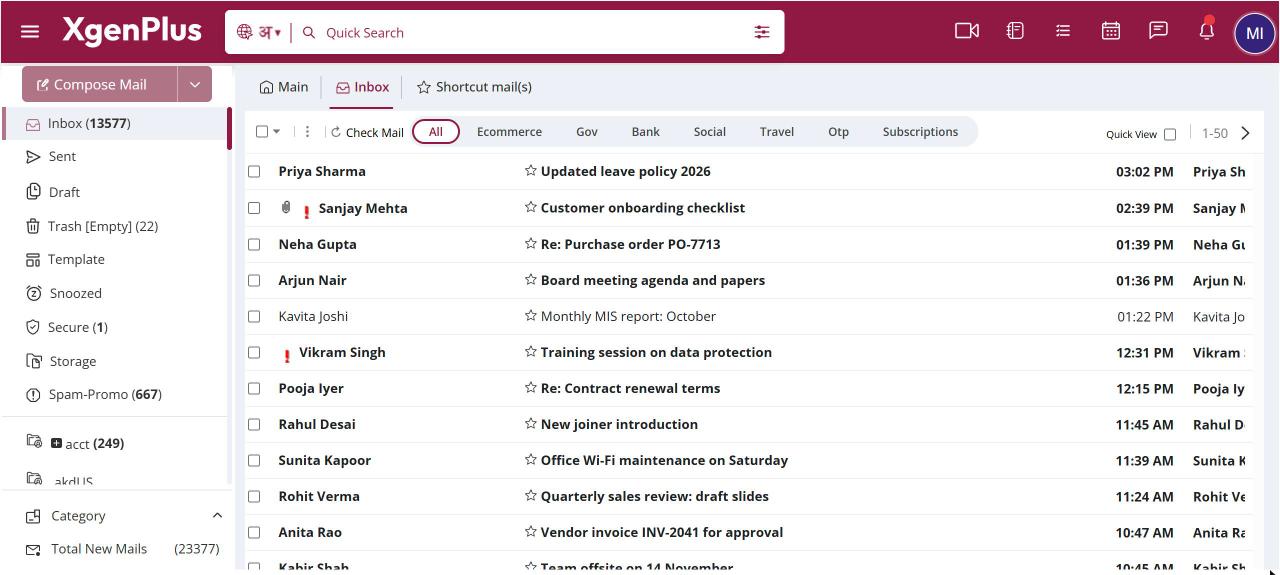Open the notifications bell
This screenshot has height=575, width=1280.
coord(1206,30)
